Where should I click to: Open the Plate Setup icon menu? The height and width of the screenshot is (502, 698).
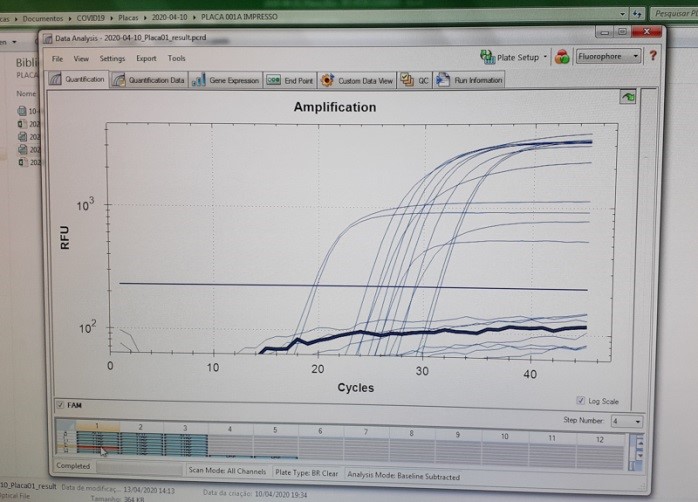point(487,57)
